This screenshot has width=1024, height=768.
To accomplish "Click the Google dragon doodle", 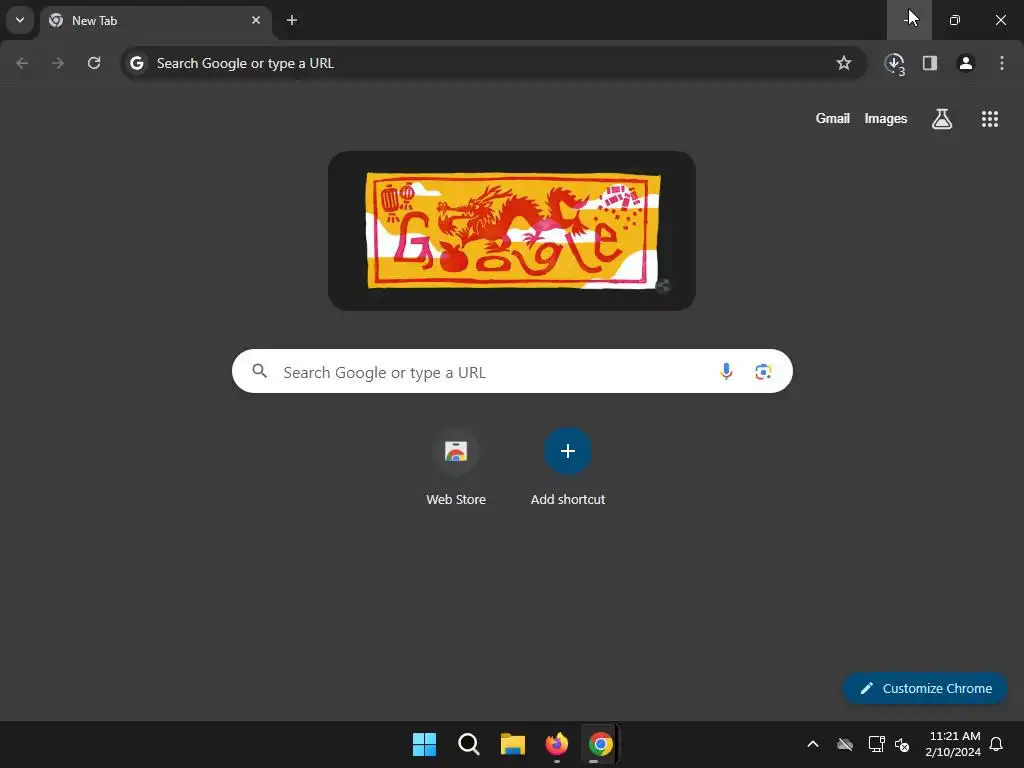I will (513, 231).
